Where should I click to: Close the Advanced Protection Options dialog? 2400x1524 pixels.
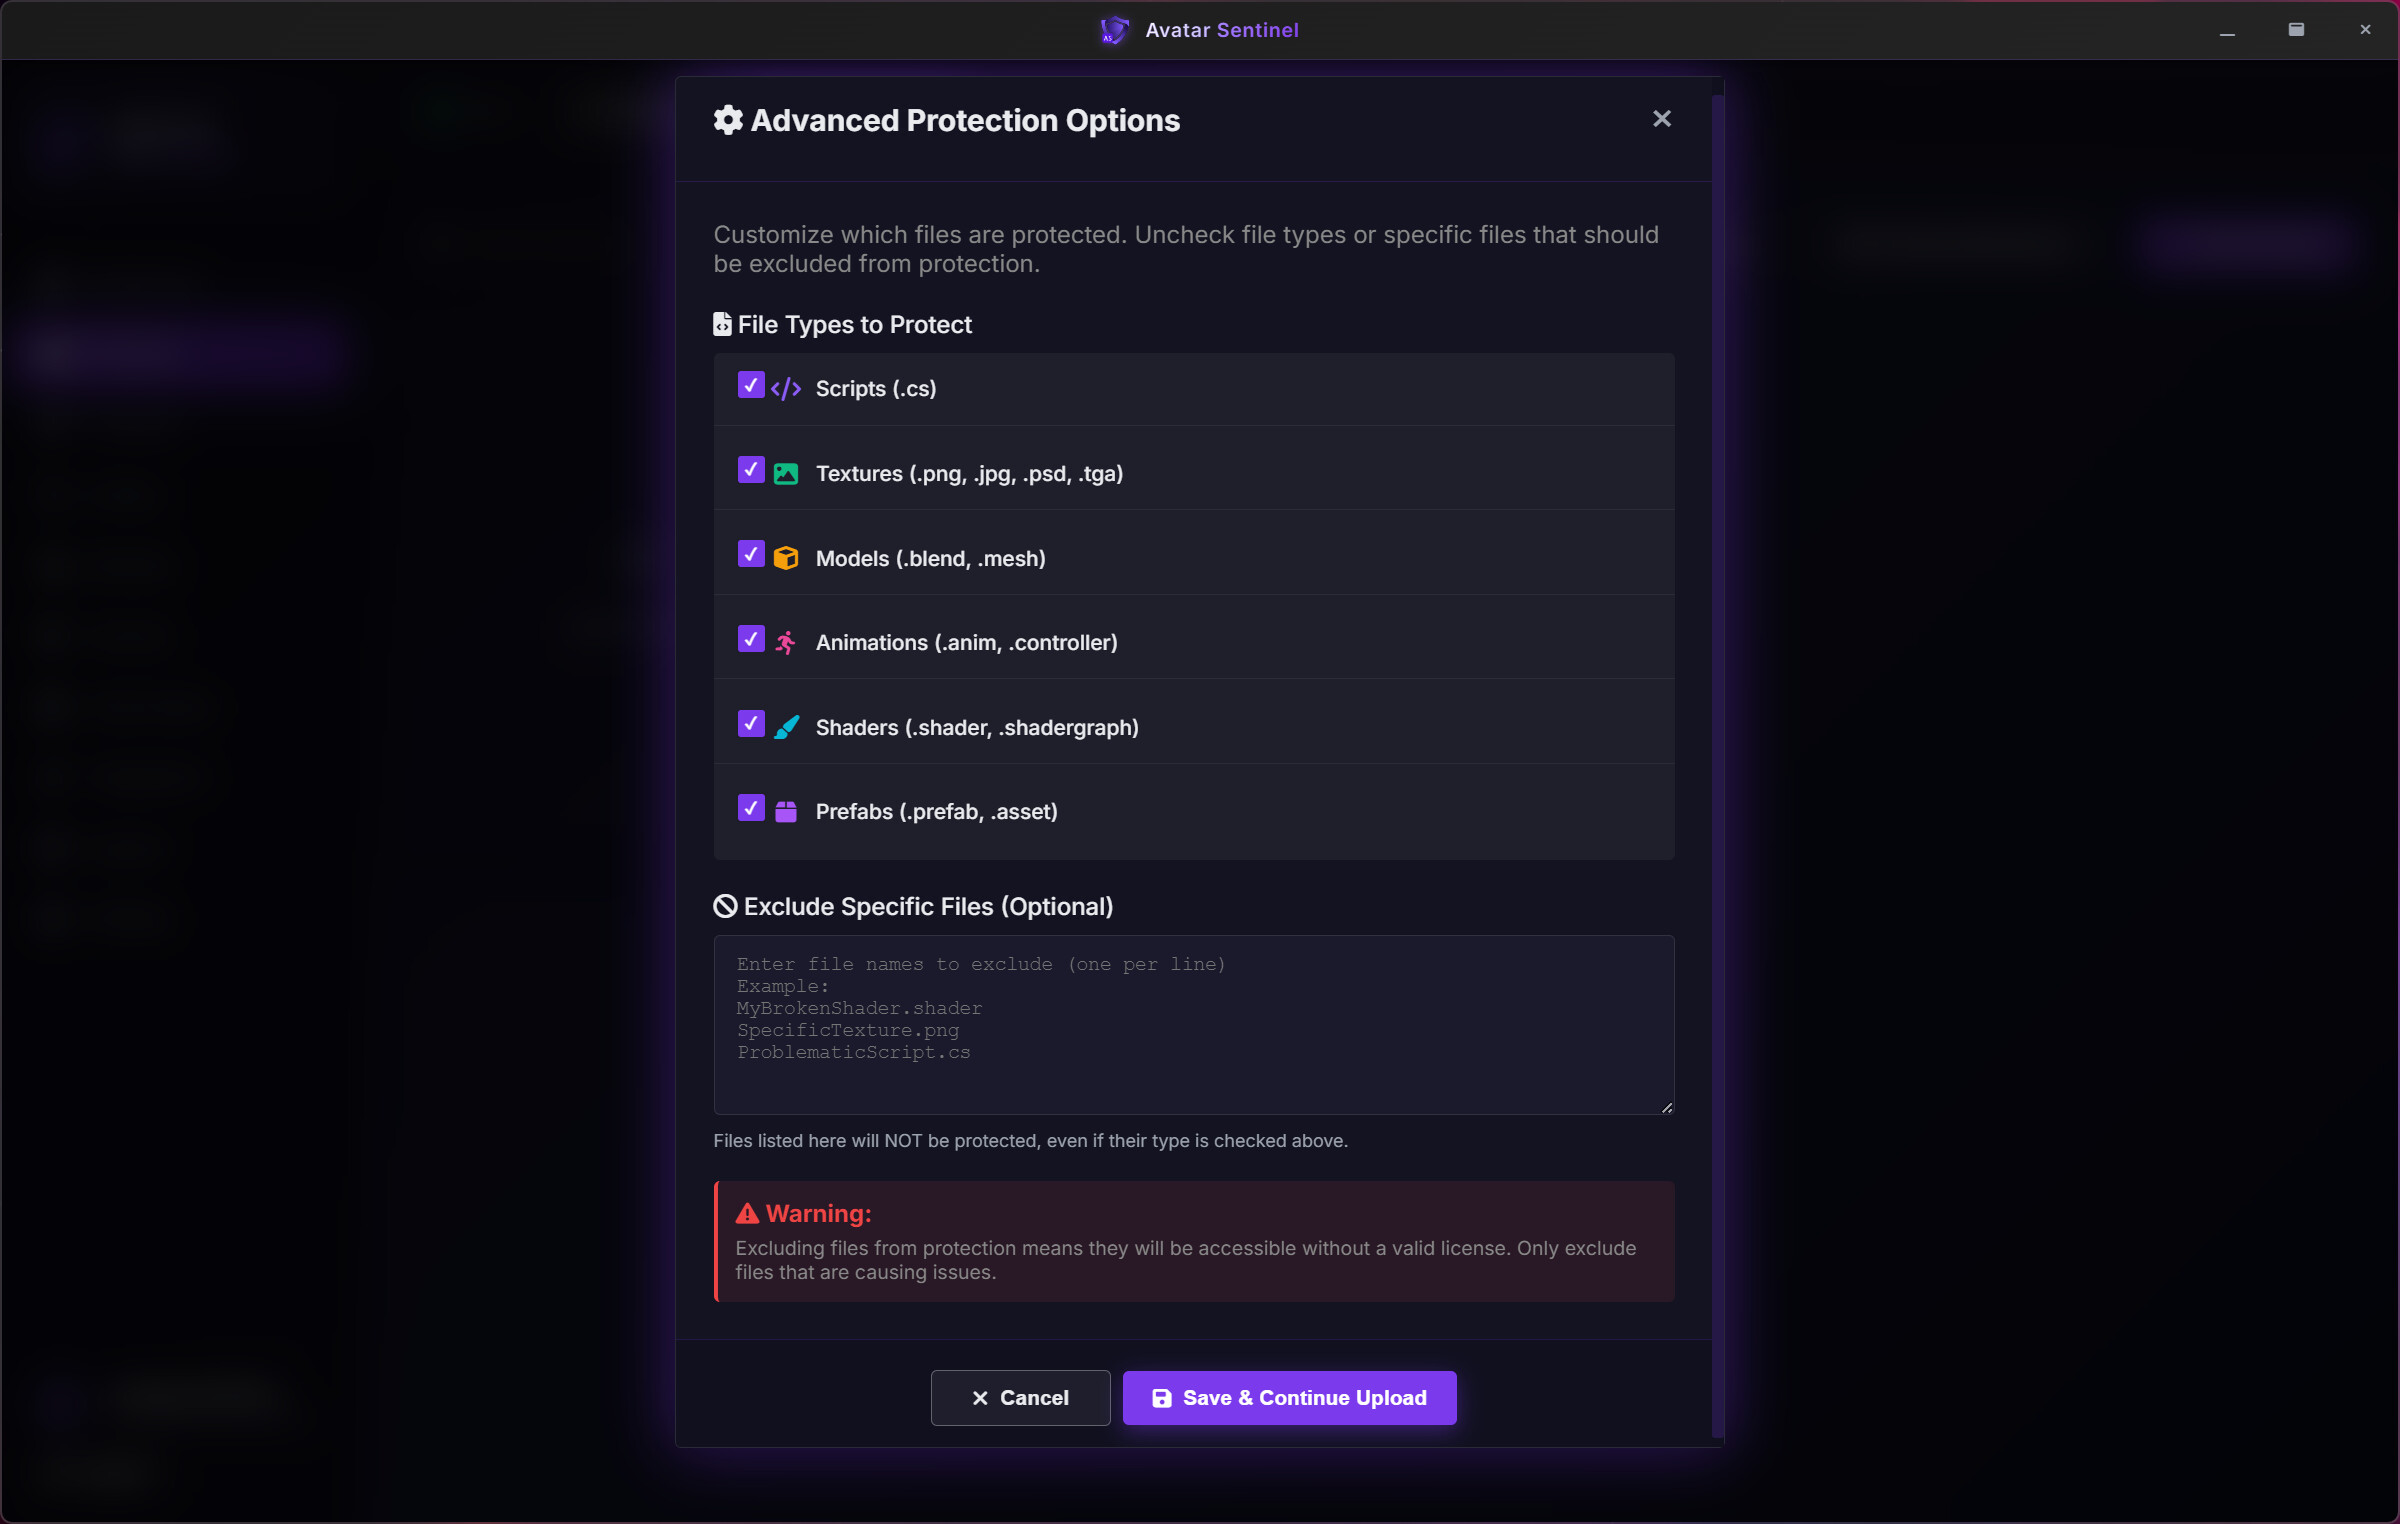click(x=1661, y=118)
